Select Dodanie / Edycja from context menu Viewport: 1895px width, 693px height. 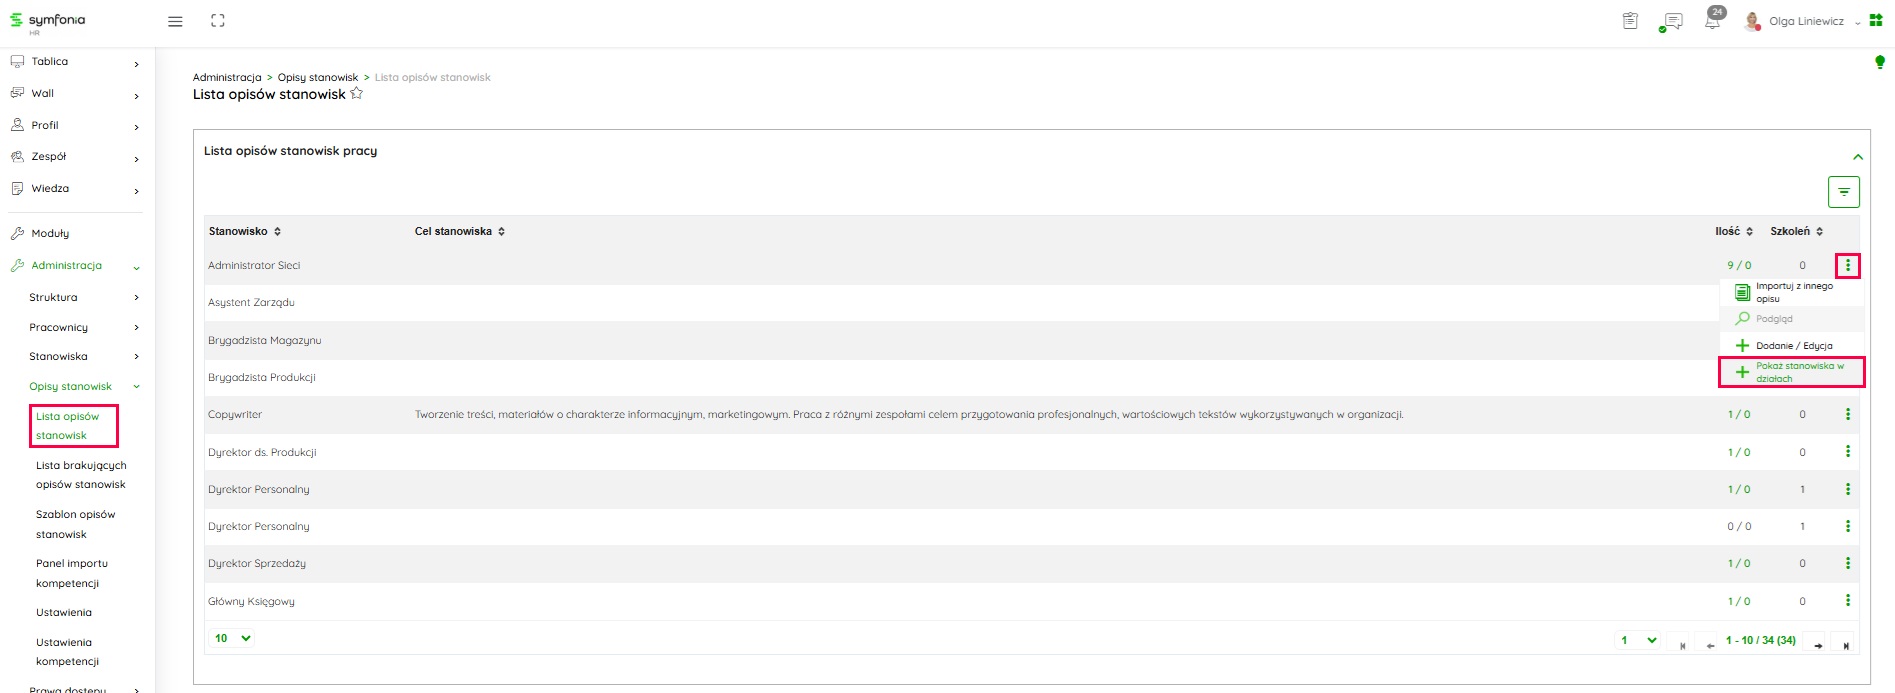(1793, 345)
